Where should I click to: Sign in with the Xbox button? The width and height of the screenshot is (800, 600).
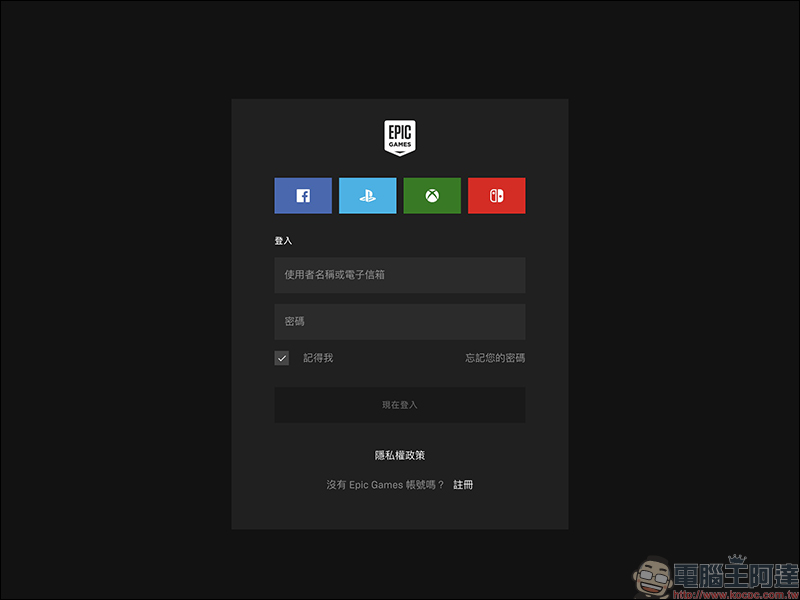pos(432,196)
